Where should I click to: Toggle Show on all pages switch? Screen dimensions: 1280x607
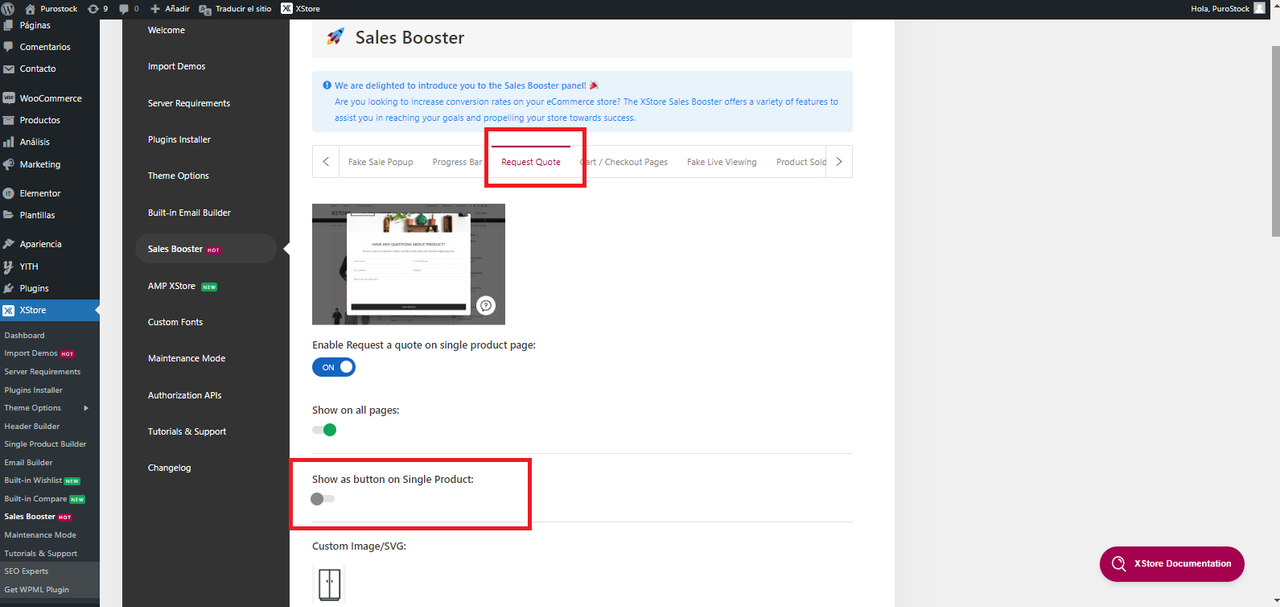tap(324, 430)
